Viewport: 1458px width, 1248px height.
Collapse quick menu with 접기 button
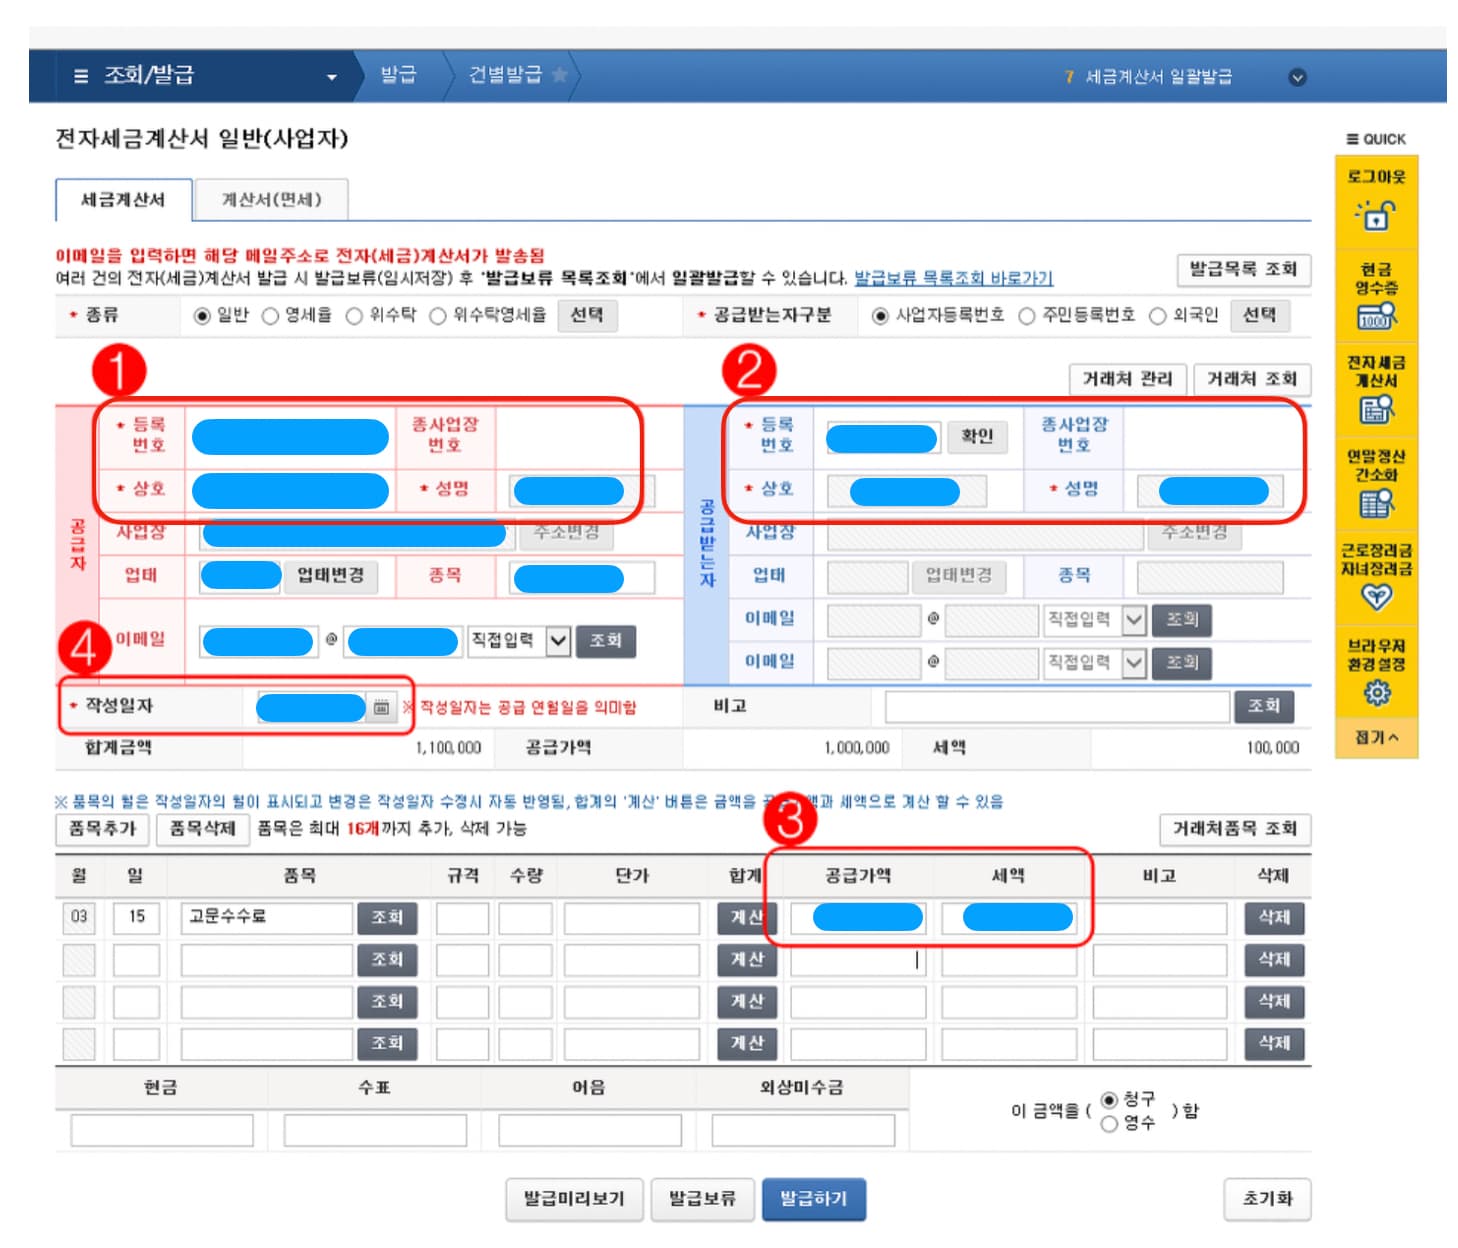pos(1376,737)
